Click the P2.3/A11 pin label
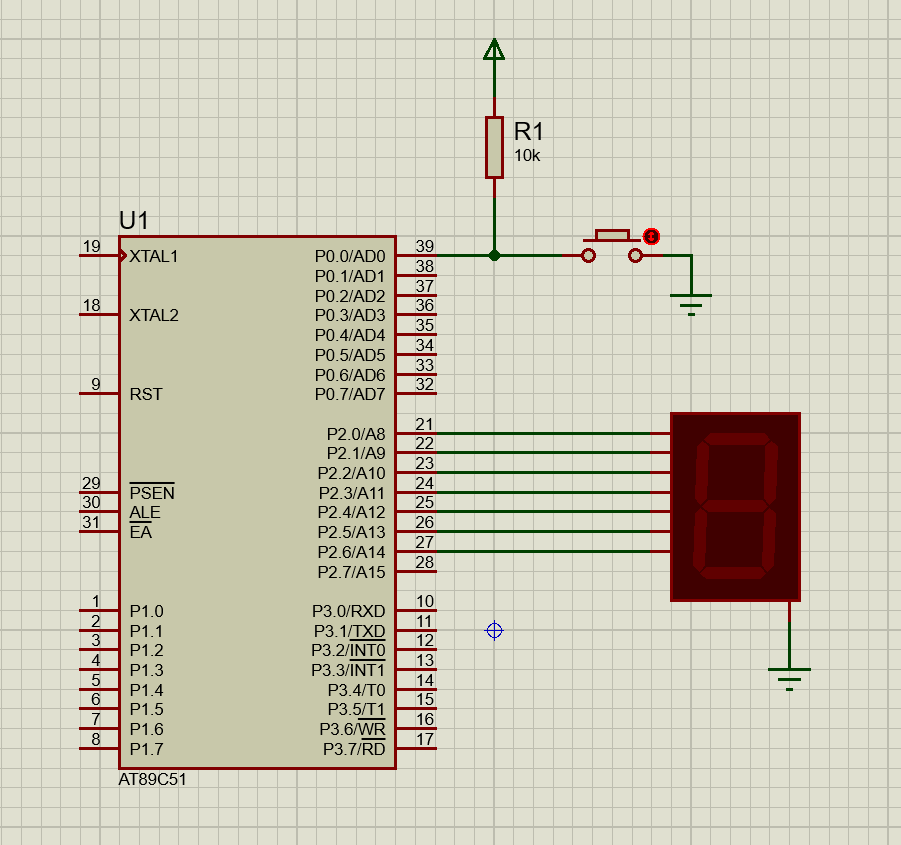 [x=352, y=493]
